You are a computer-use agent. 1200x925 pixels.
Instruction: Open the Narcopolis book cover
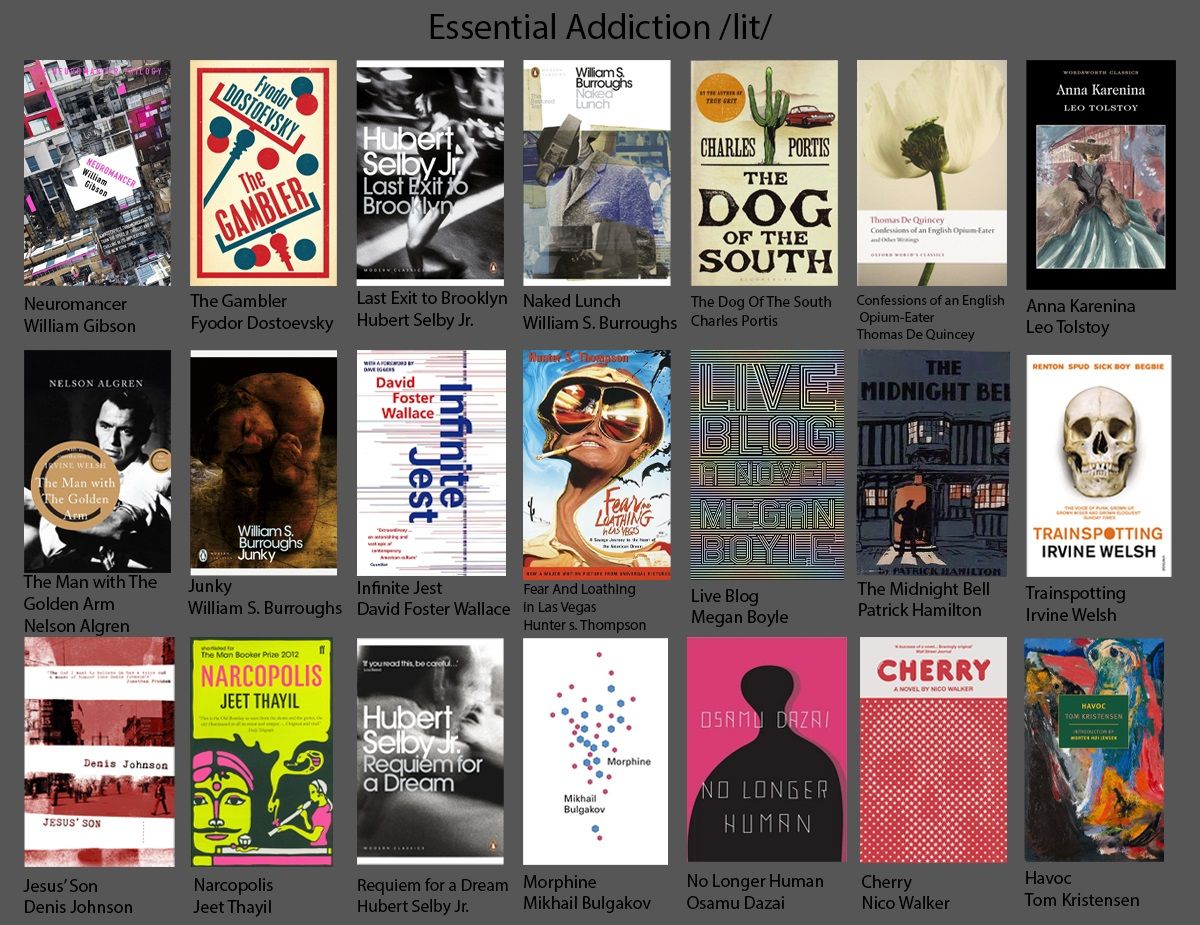[263, 751]
